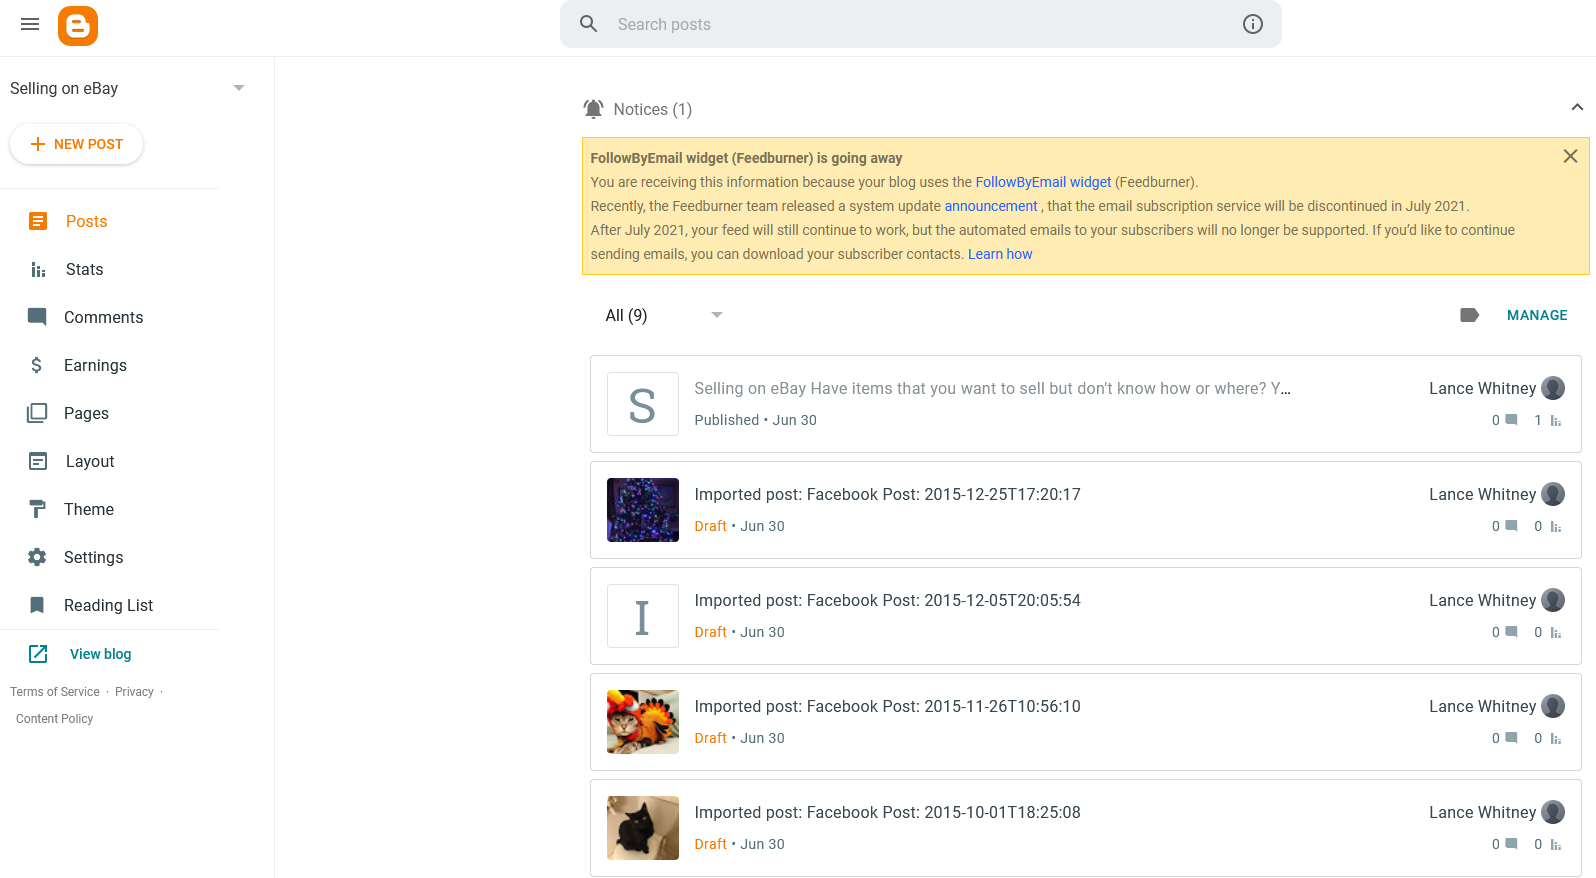Click views stats icon on 2015-12-25 post
Image resolution: width=1596 pixels, height=878 pixels.
pyautogui.click(x=1556, y=526)
